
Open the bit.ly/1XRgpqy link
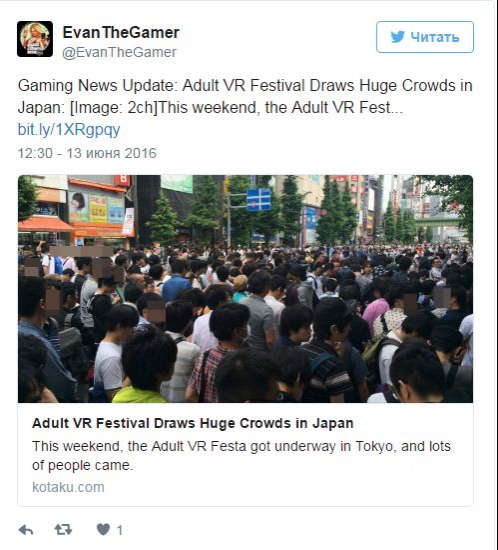pyautogui.click(x=69, y=129)
